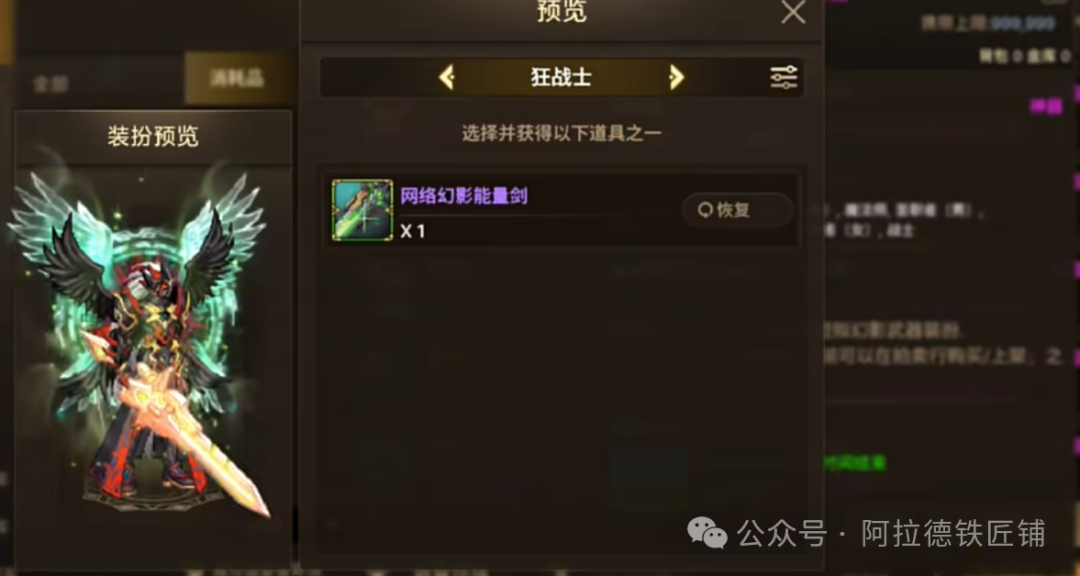Click the X 1 quantity label
Screen dimensions: 1080x576
tap(413, 232)
